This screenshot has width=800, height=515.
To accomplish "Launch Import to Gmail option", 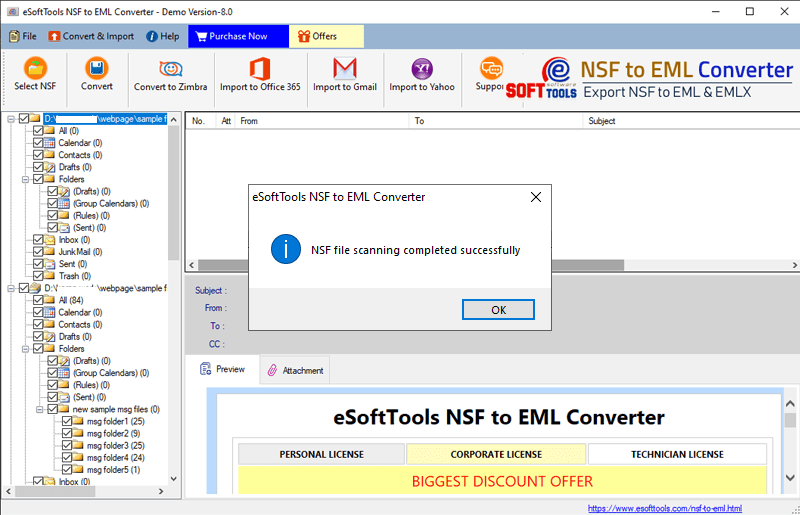I will pyautogui.click(x=345, y=69).
